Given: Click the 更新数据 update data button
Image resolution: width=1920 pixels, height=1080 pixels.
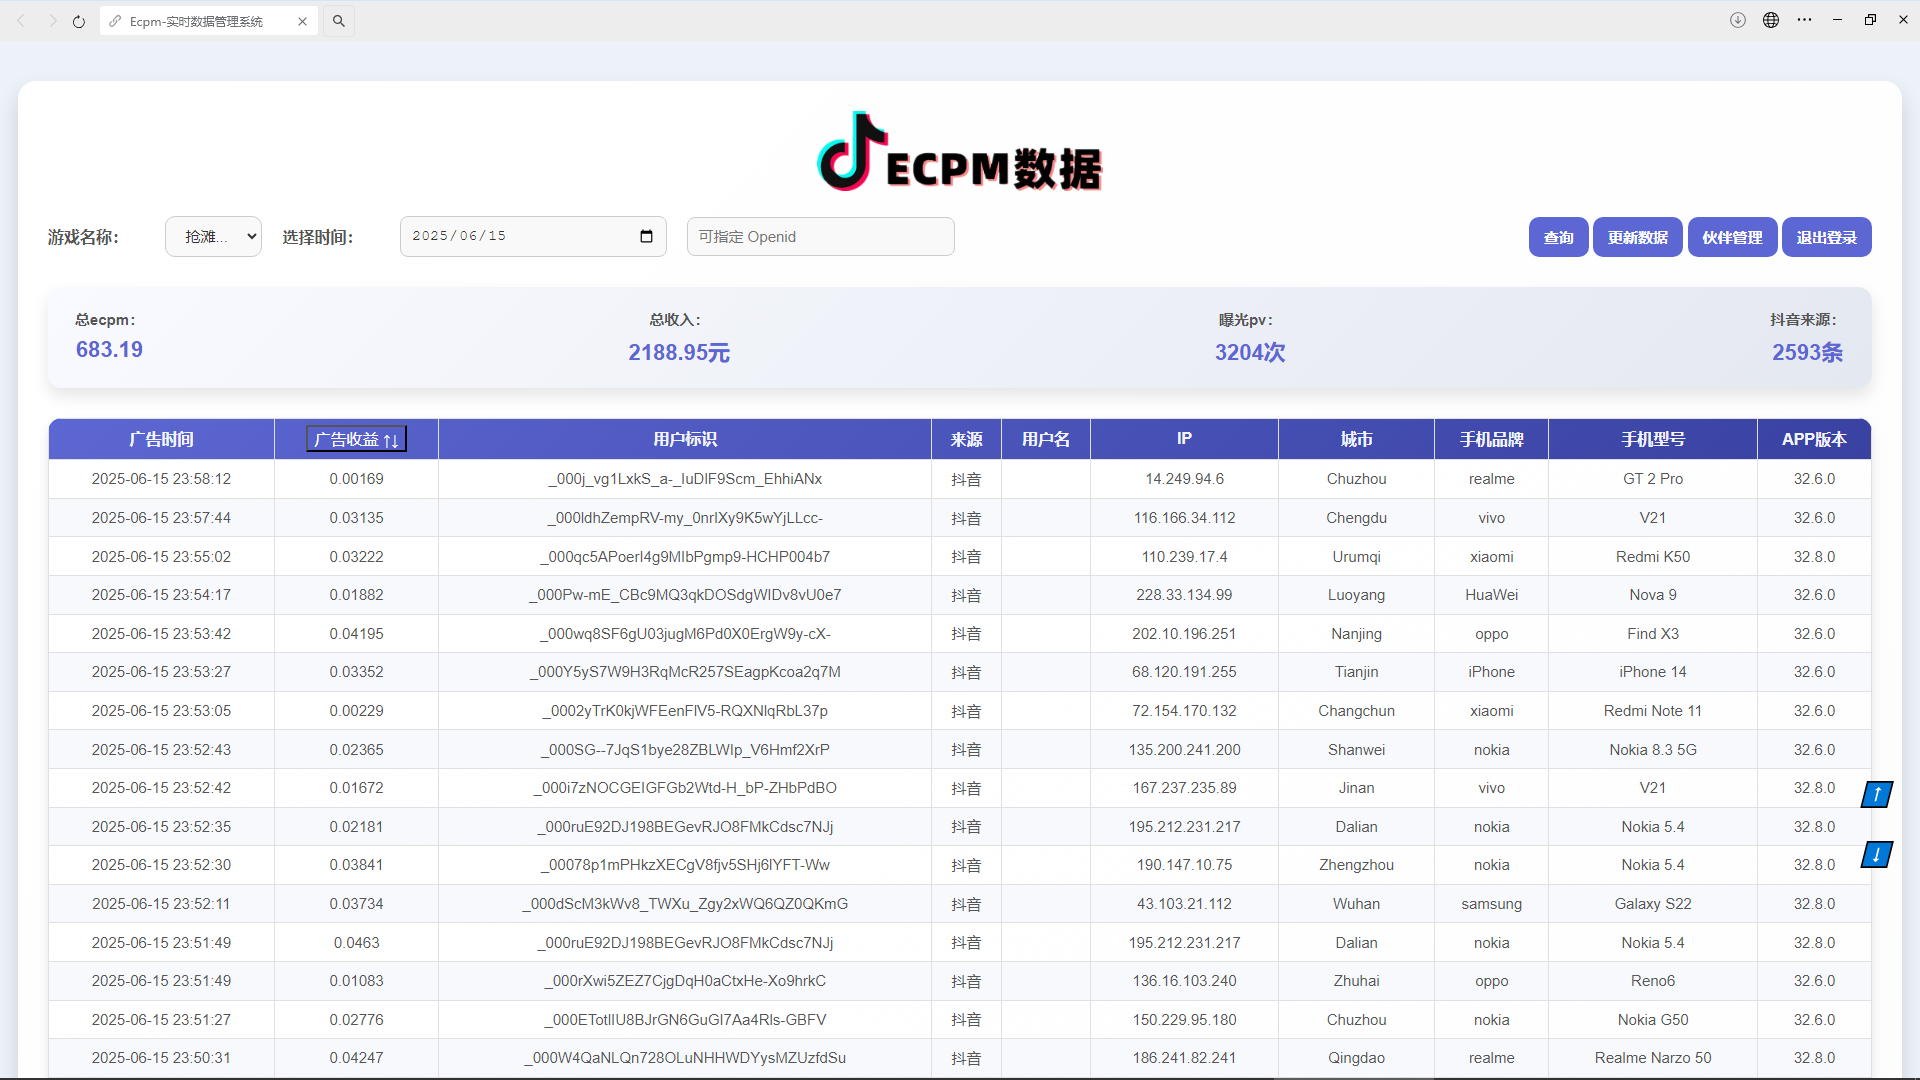Looking at the screenshot, I should tap(1637, 237).
